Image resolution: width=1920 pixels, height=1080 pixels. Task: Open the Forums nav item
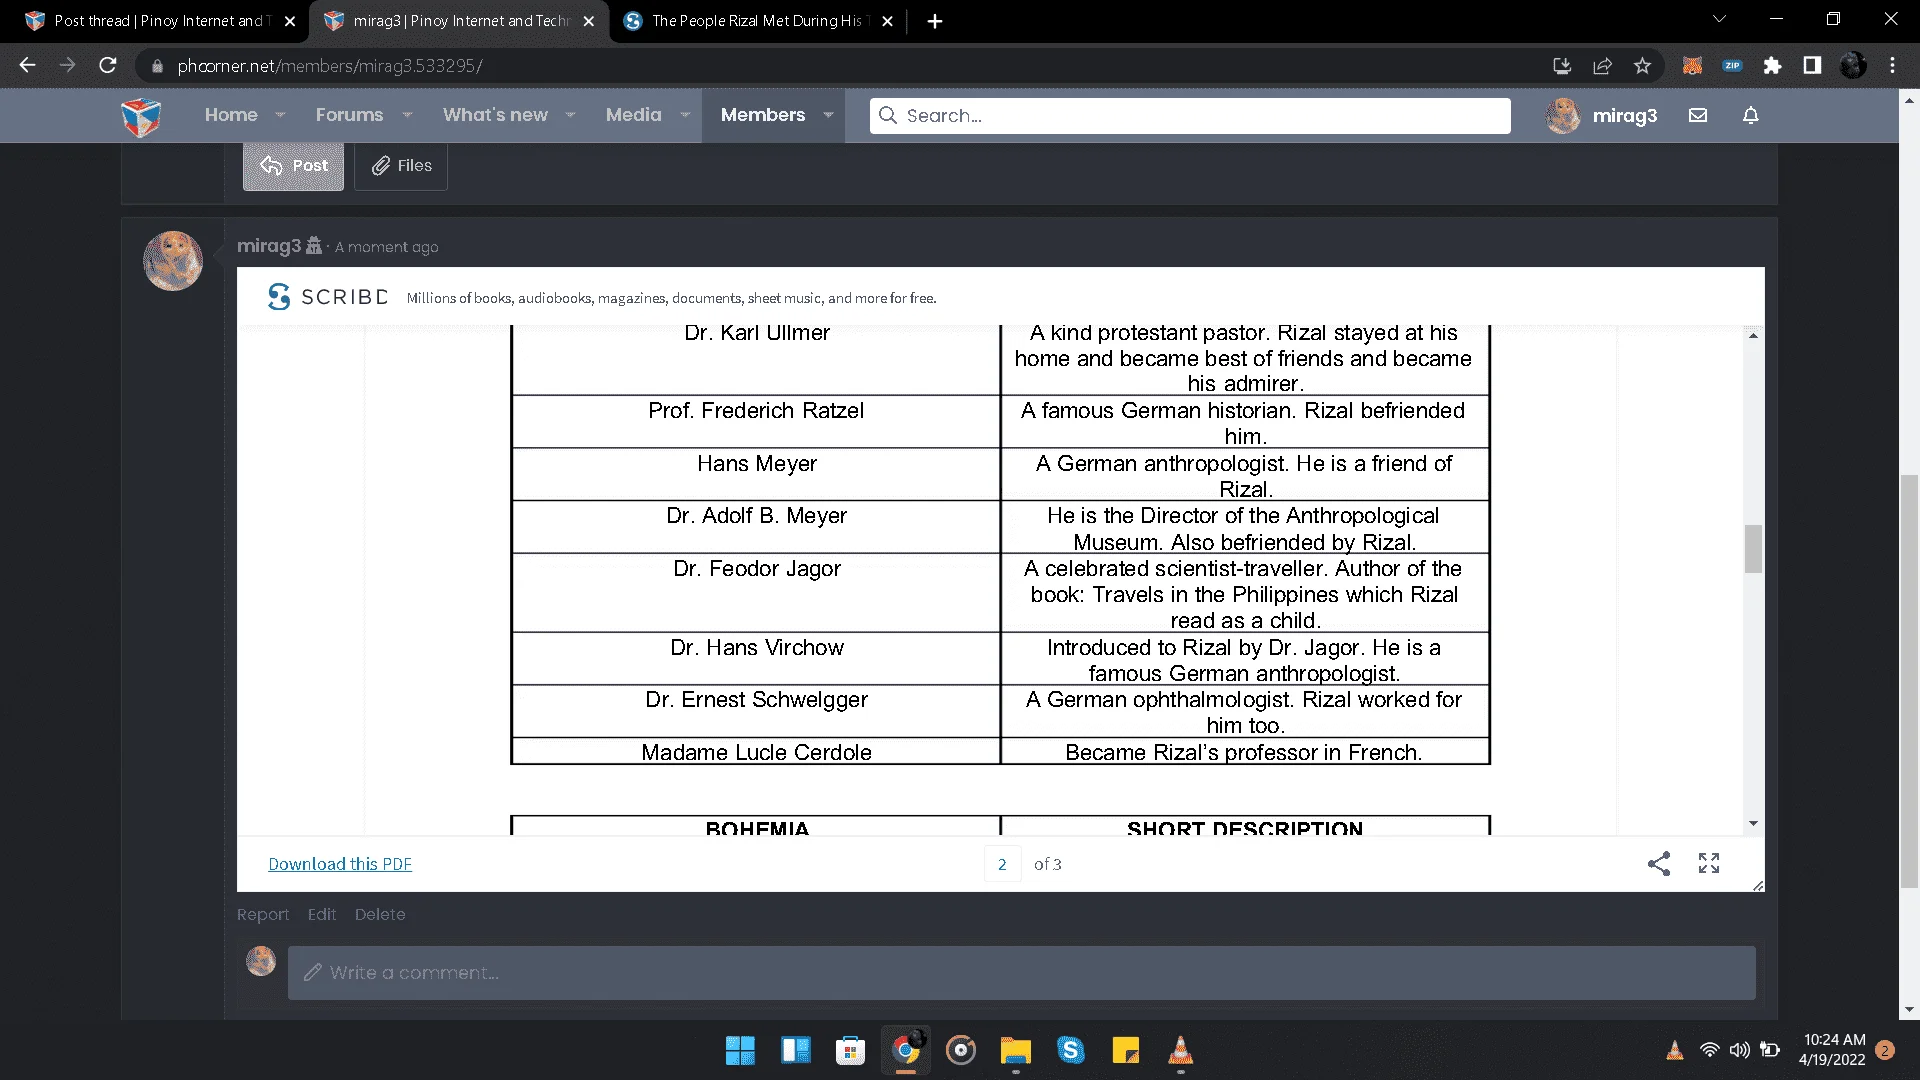(349, 115)
